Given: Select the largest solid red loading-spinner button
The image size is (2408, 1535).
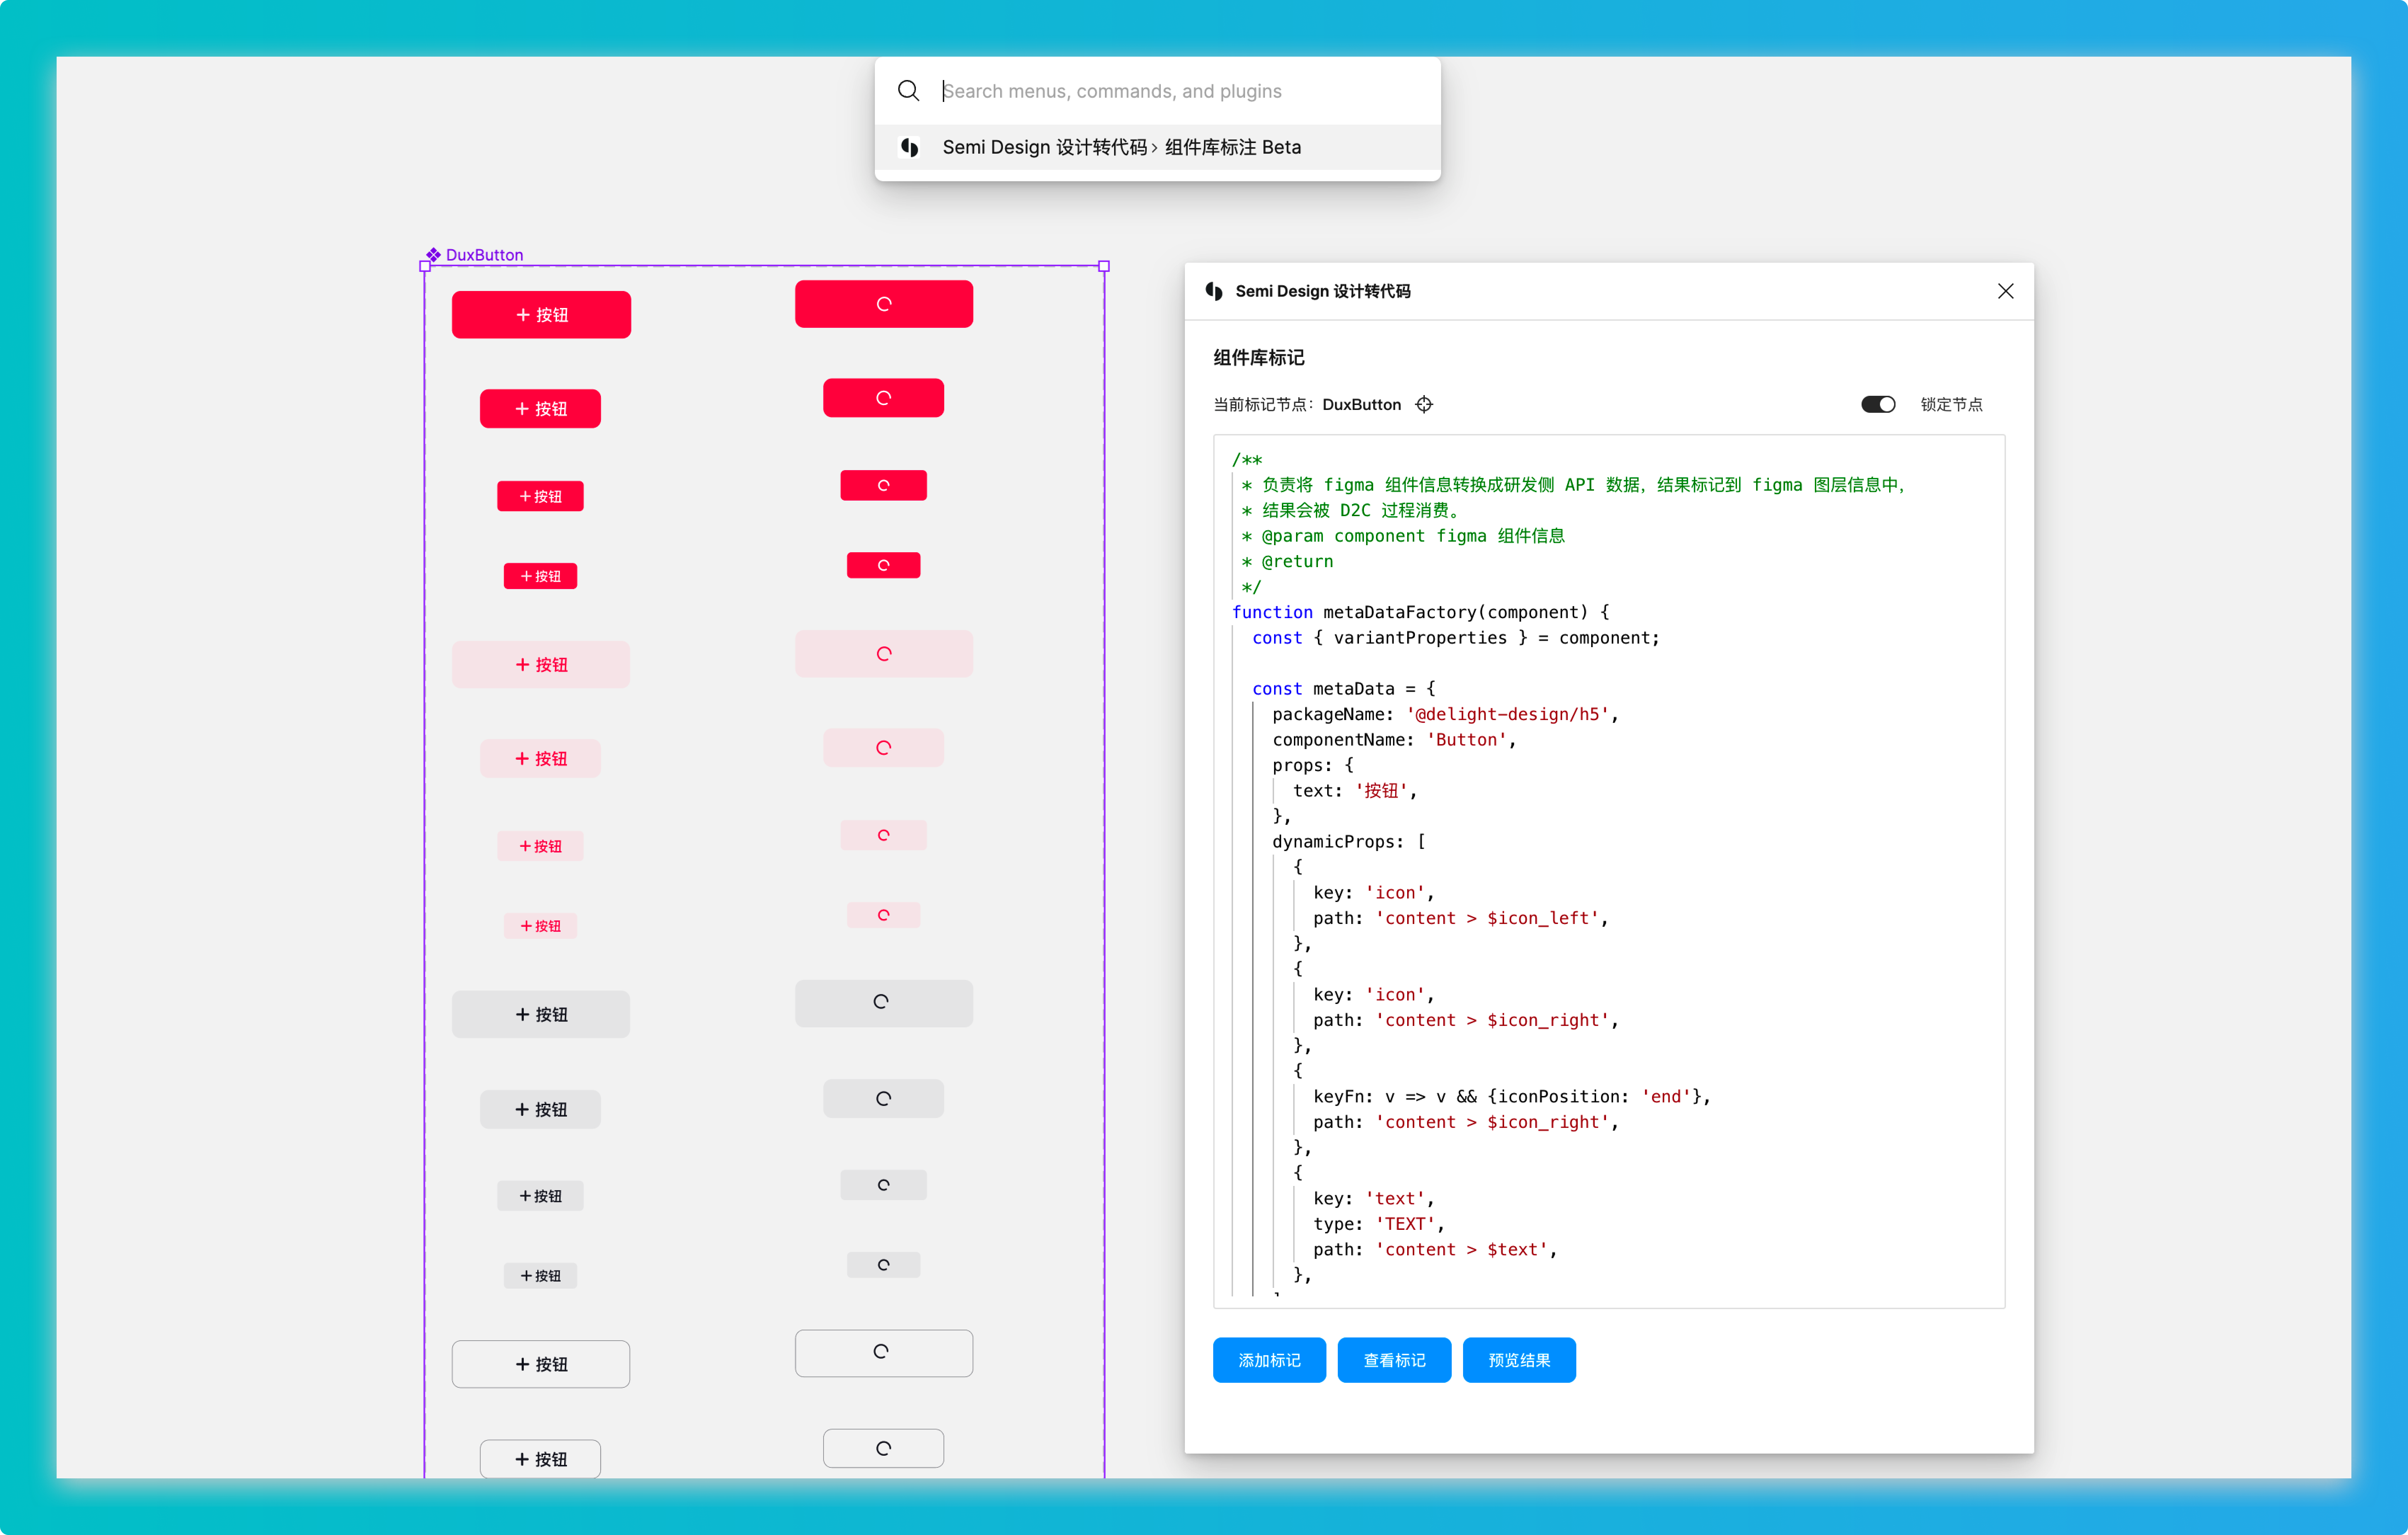Looking at the screenshot, I should pos(884,304).
